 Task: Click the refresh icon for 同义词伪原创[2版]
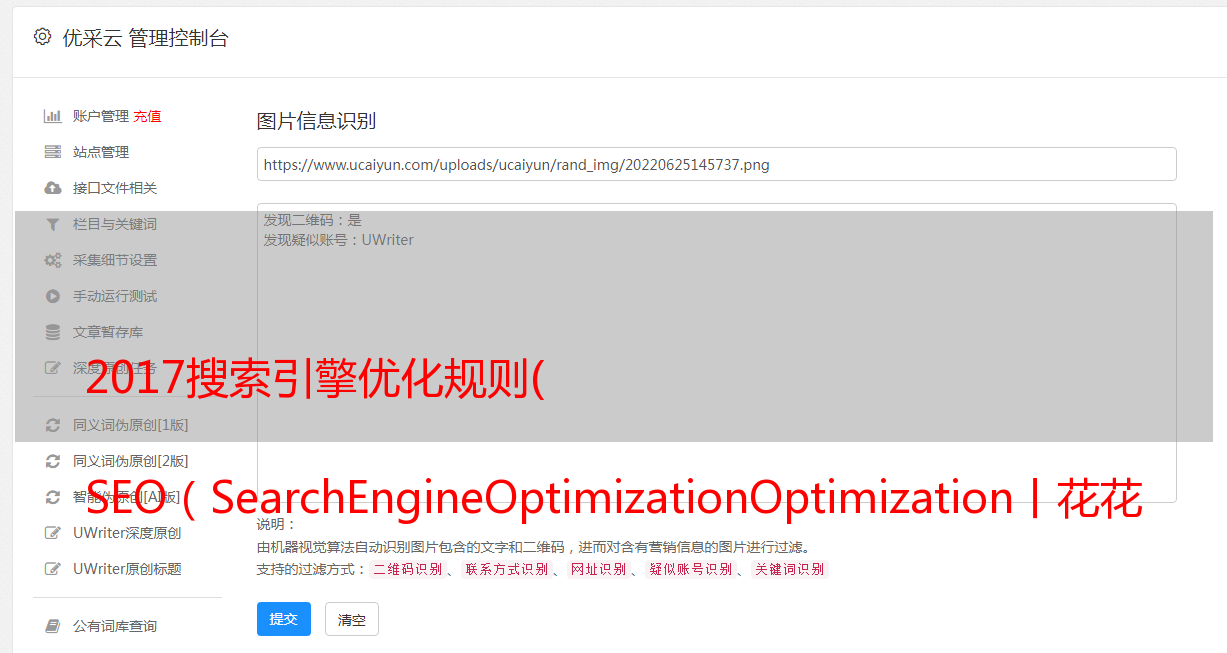click(52, 461)
